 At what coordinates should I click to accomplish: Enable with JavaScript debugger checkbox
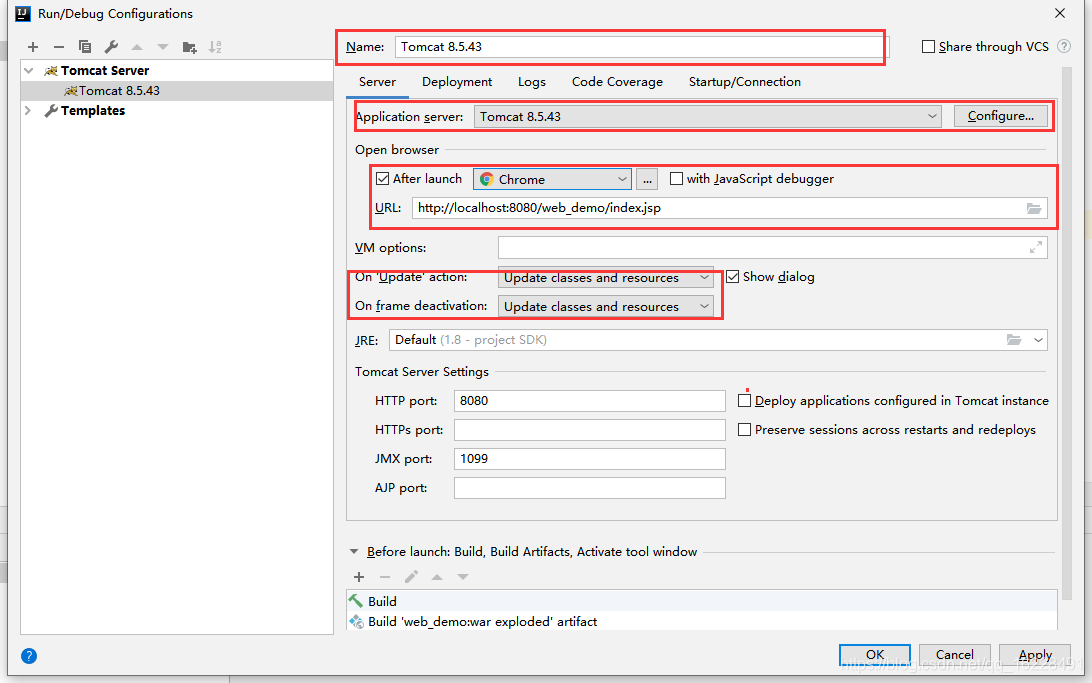click(x=676, y=178)
